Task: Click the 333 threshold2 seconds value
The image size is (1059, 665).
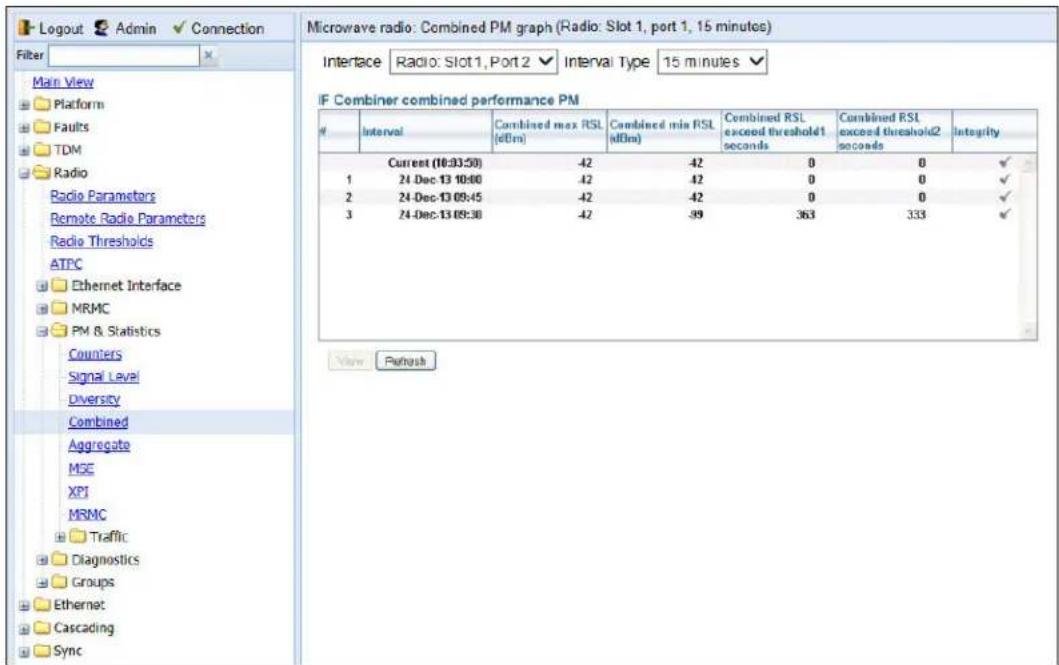Action: point(916,215)
